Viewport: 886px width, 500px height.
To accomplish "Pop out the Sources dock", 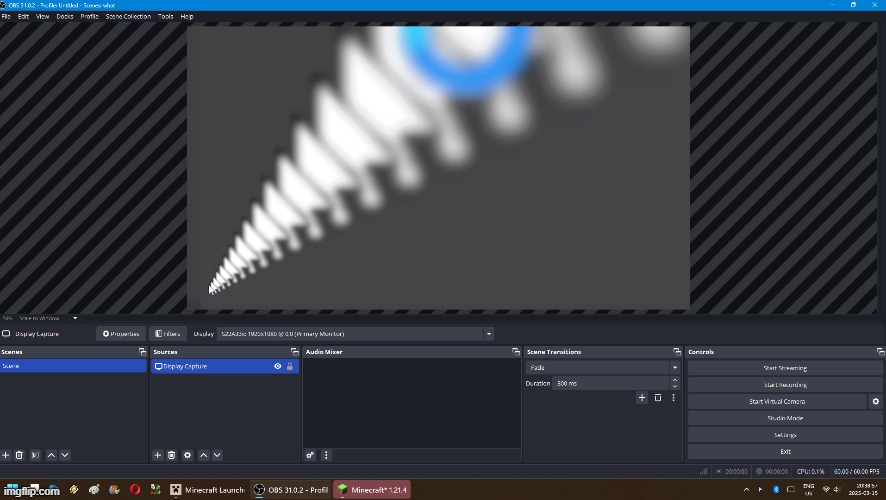I will click(x=294, y=351).
